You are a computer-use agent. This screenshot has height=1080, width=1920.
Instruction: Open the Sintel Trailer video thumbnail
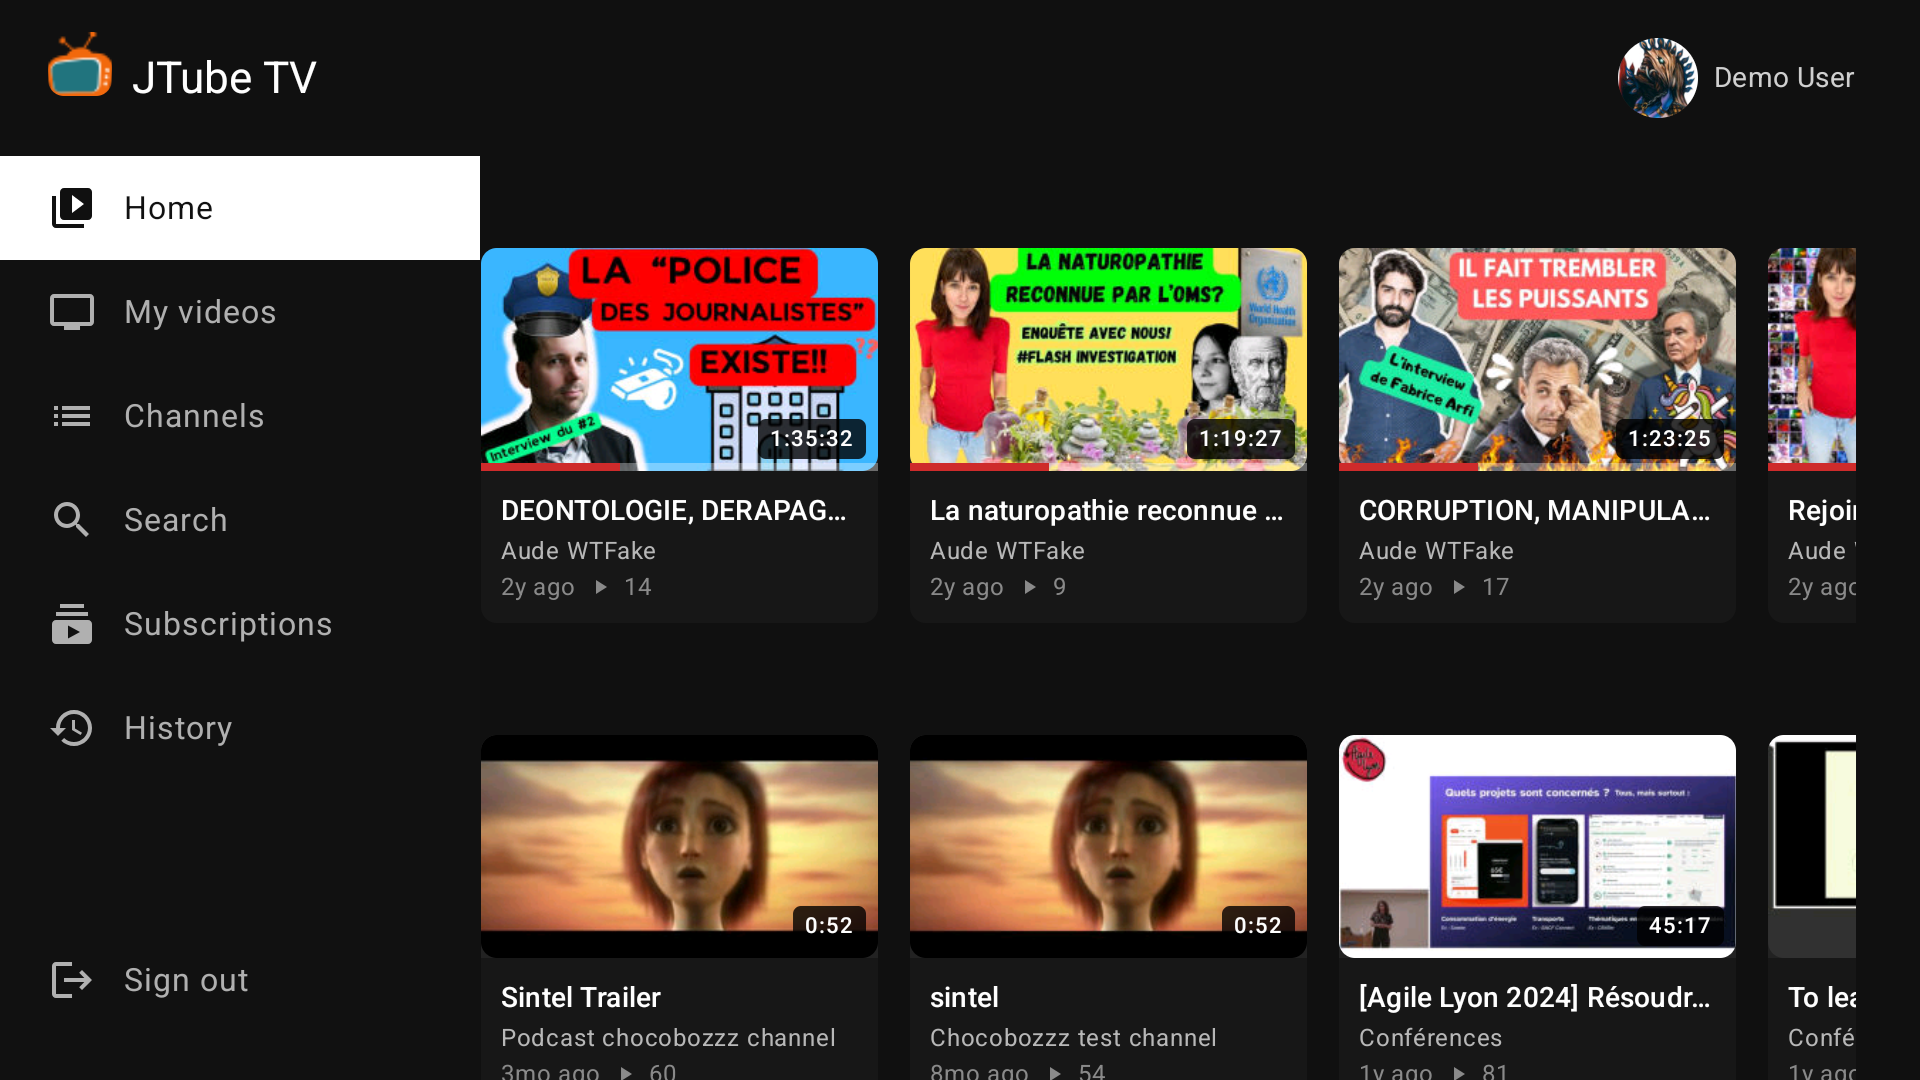679,846
